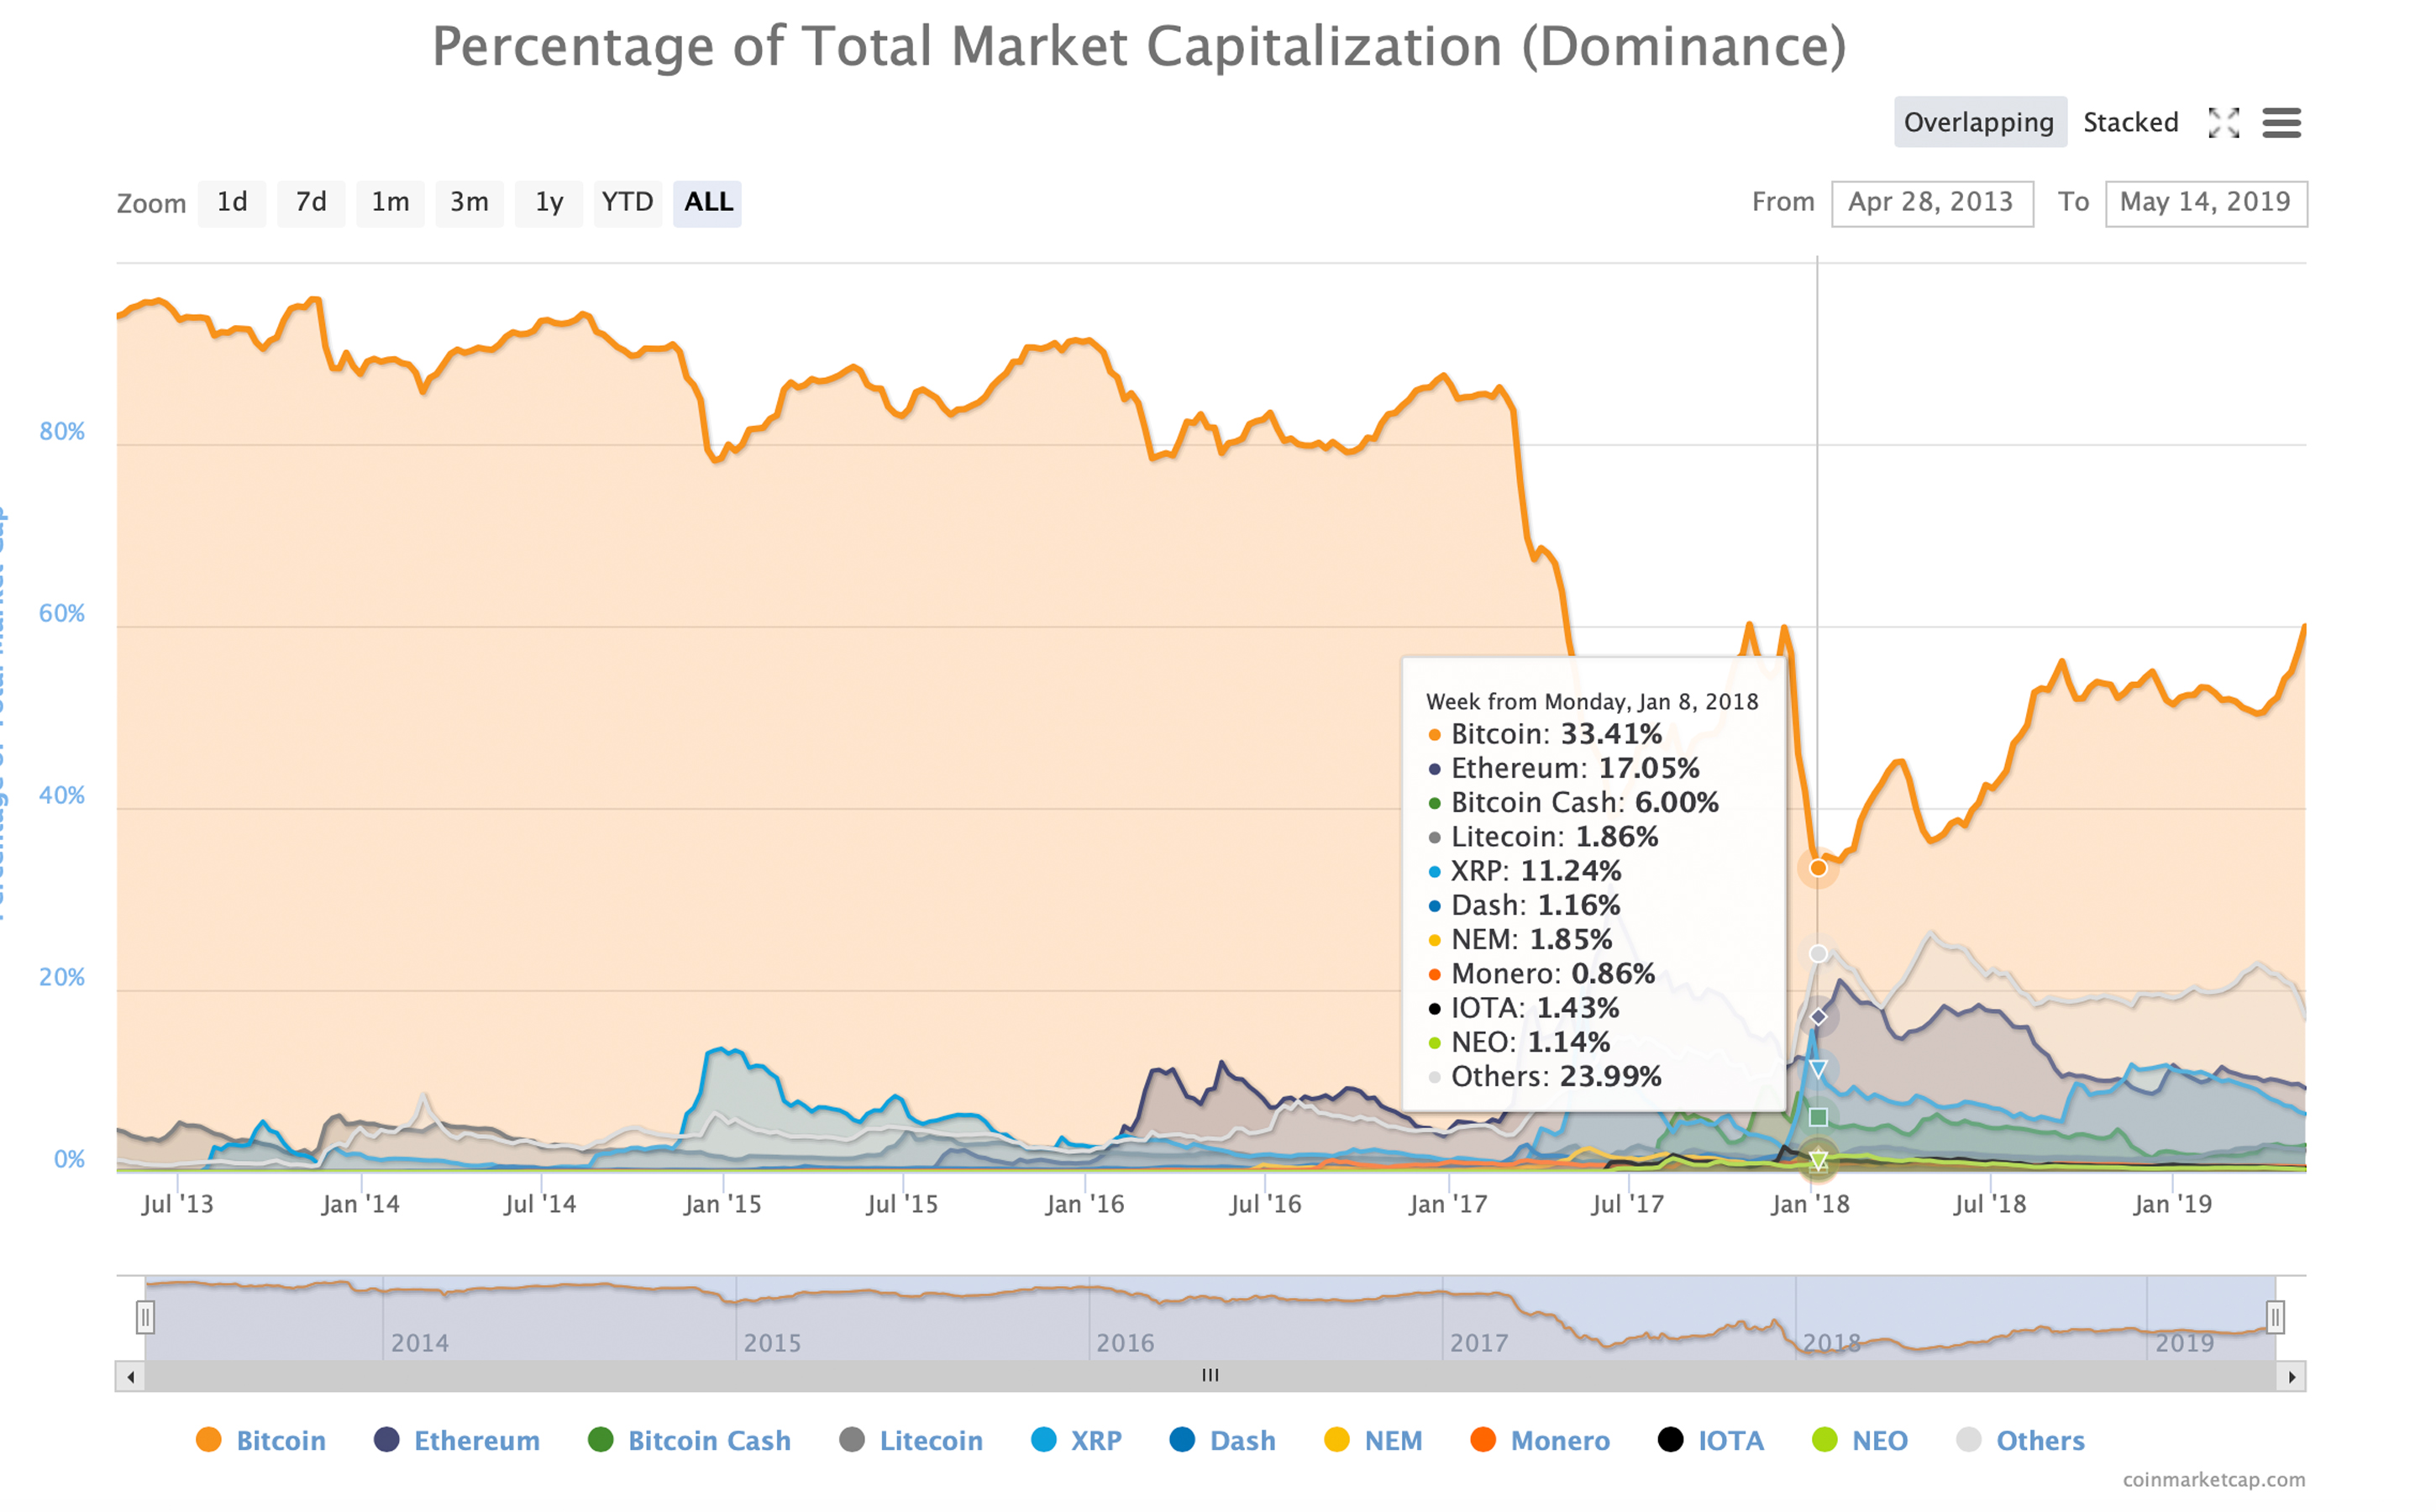Edit the From date field

pyautogui.click(x=1932, y=203)
